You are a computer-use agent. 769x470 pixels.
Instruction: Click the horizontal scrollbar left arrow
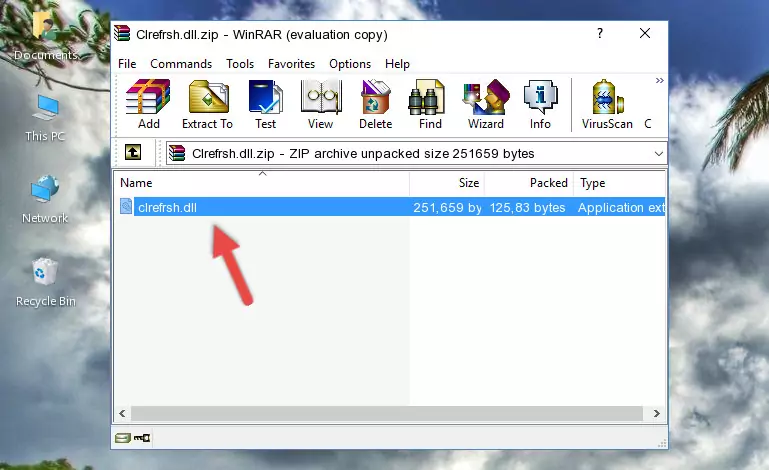pyautogui.click(x=123, y=414)
